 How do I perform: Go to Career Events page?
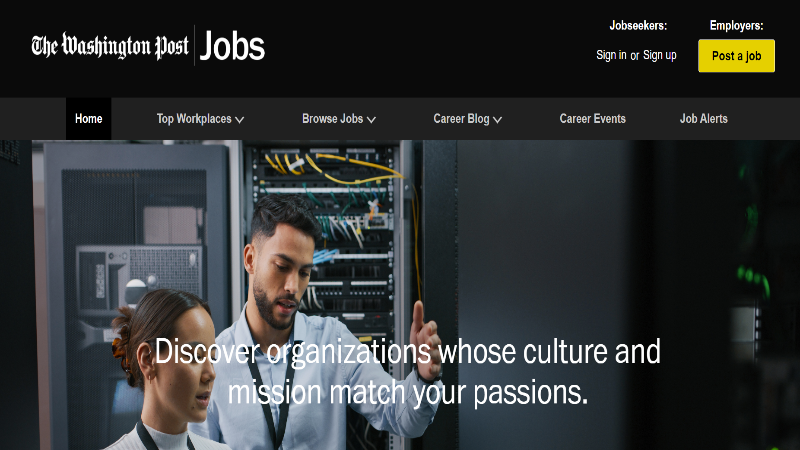592,119
